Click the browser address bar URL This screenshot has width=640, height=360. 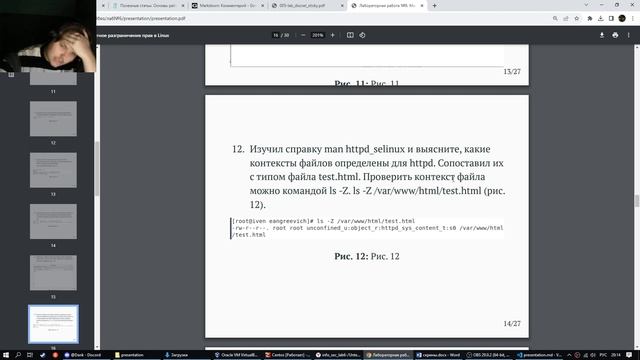(x=141, y=18)
